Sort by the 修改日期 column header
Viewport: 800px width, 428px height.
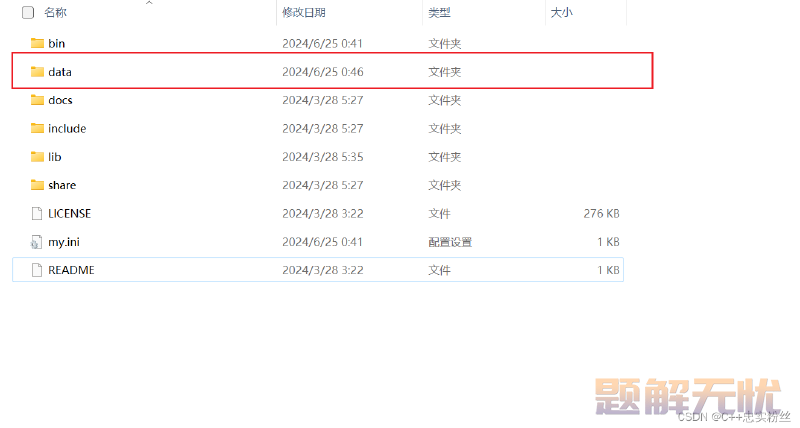pos(304,13)
